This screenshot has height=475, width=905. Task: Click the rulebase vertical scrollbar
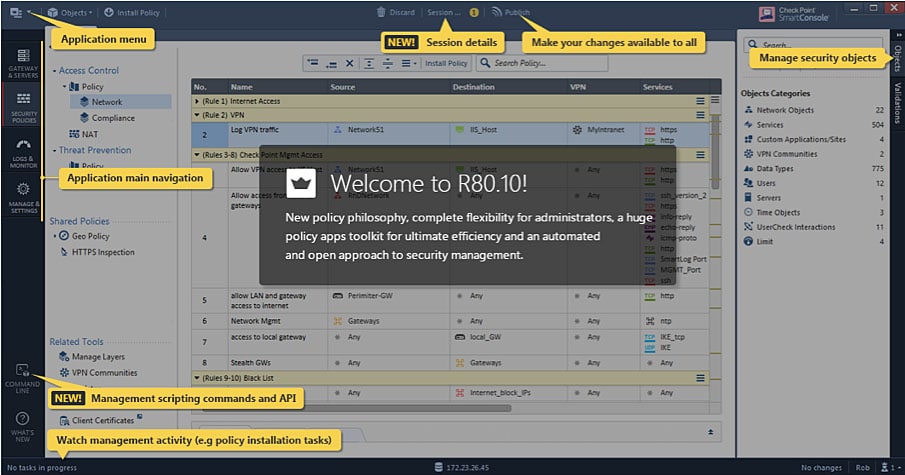(x=715, y=152)
